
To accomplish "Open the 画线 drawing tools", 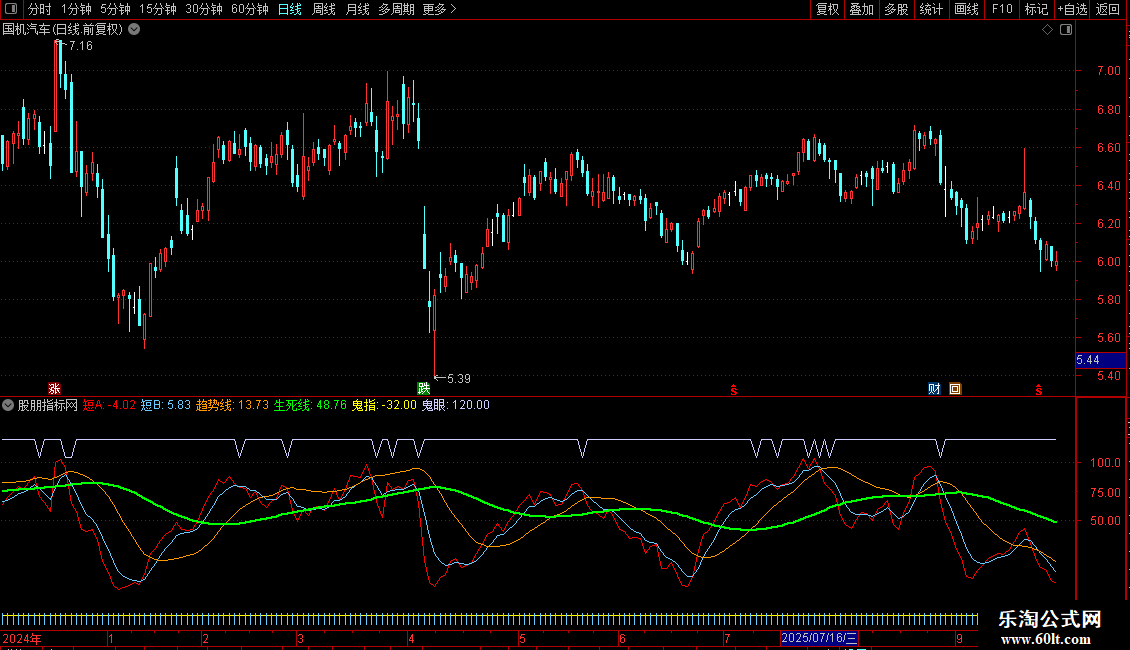I will click(966, 9).
